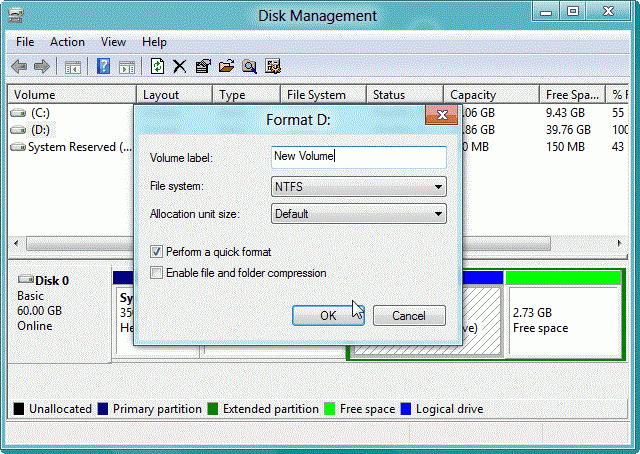Click the Refresh toolbar icon
Viewport: 640px width, 454px height.
click(157, 66)
